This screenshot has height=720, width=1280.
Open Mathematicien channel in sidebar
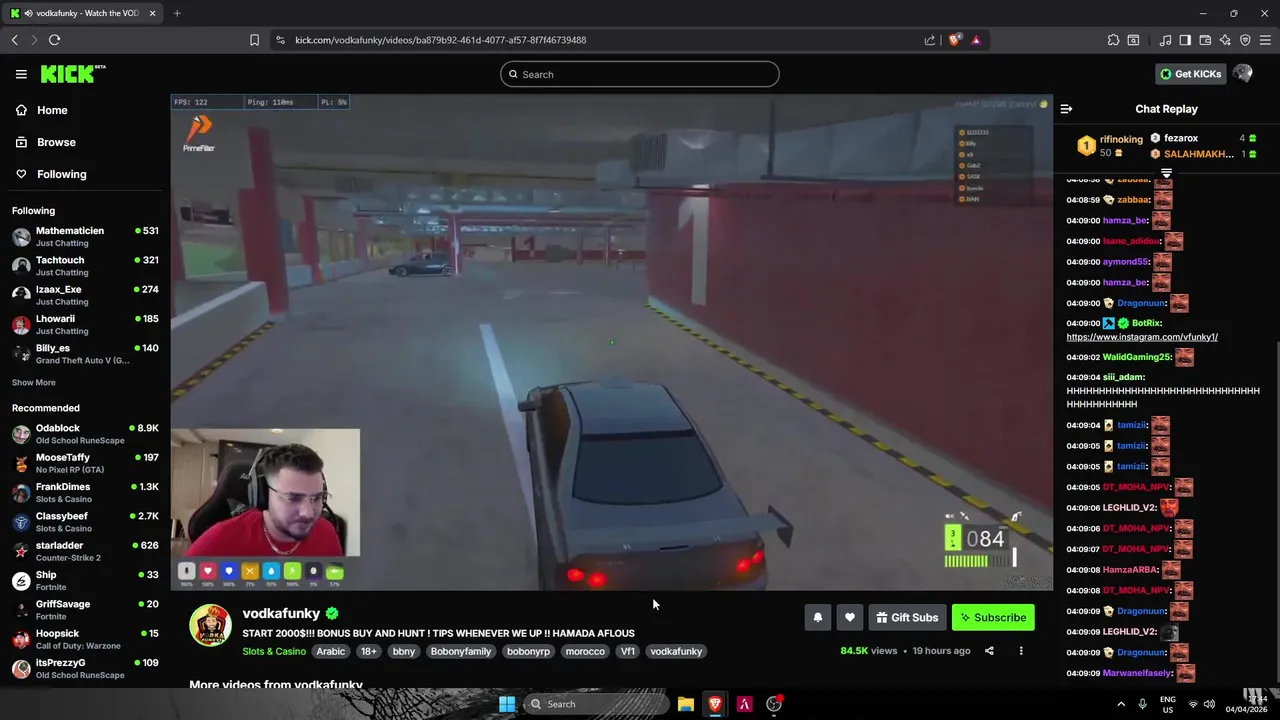tap(85, 237)
